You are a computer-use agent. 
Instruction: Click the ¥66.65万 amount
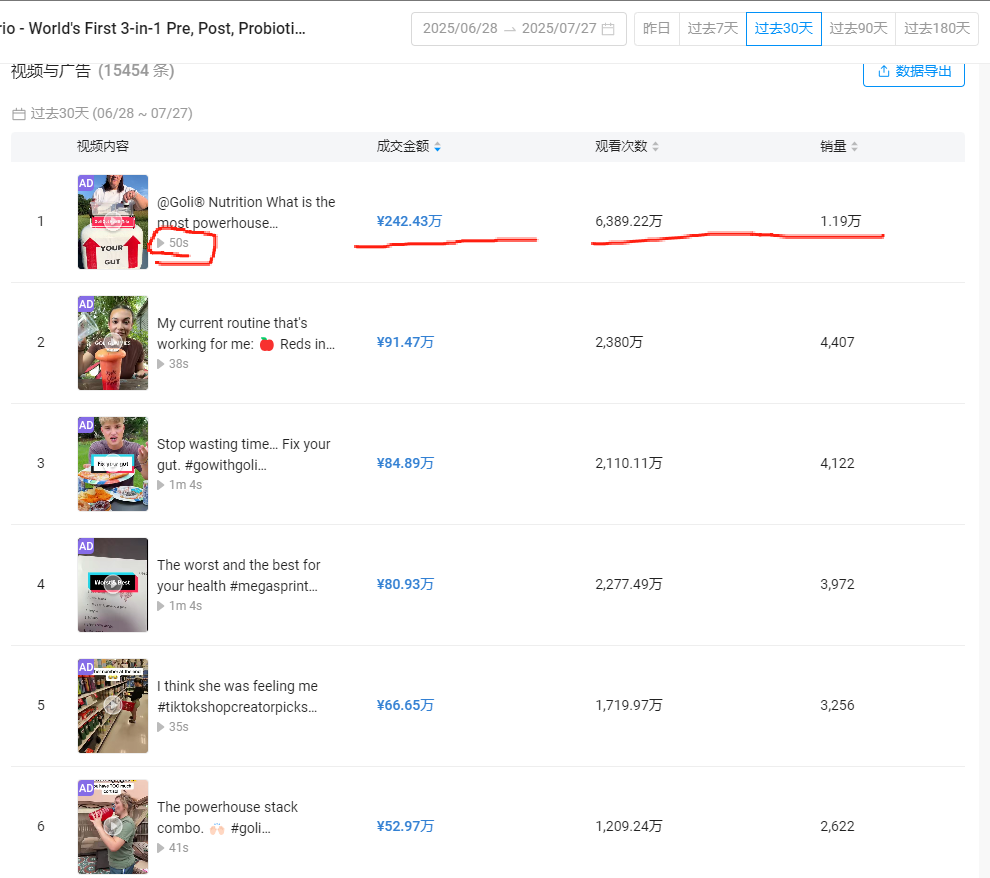click(x=405, y=706)
